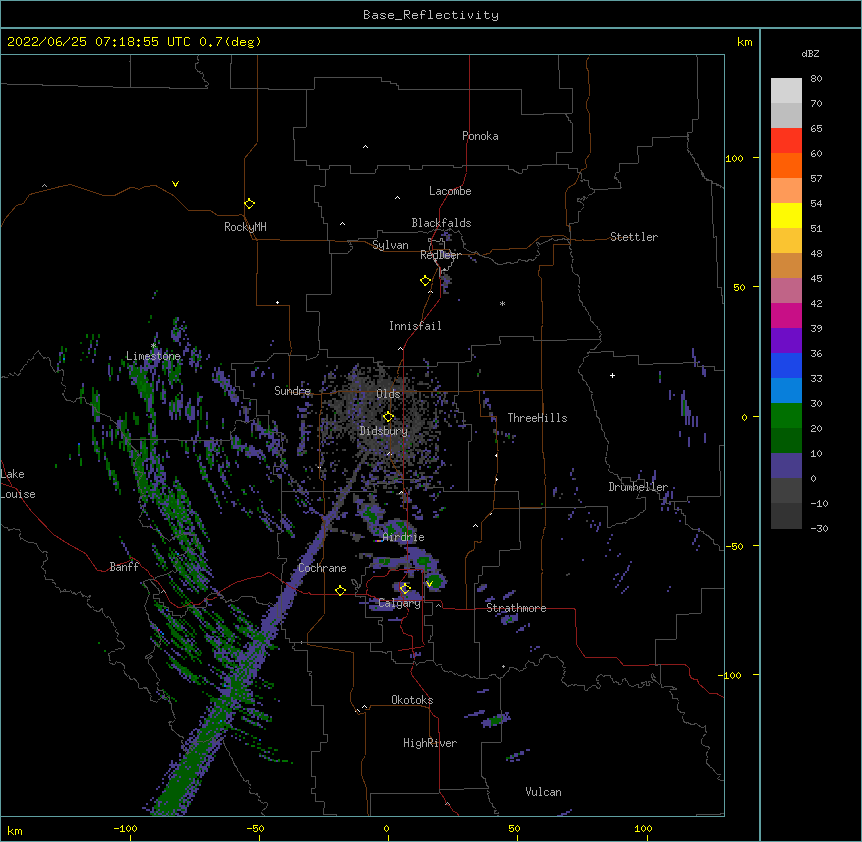Click the red 65 dBZ color swatch

click(x=786, y=140)
